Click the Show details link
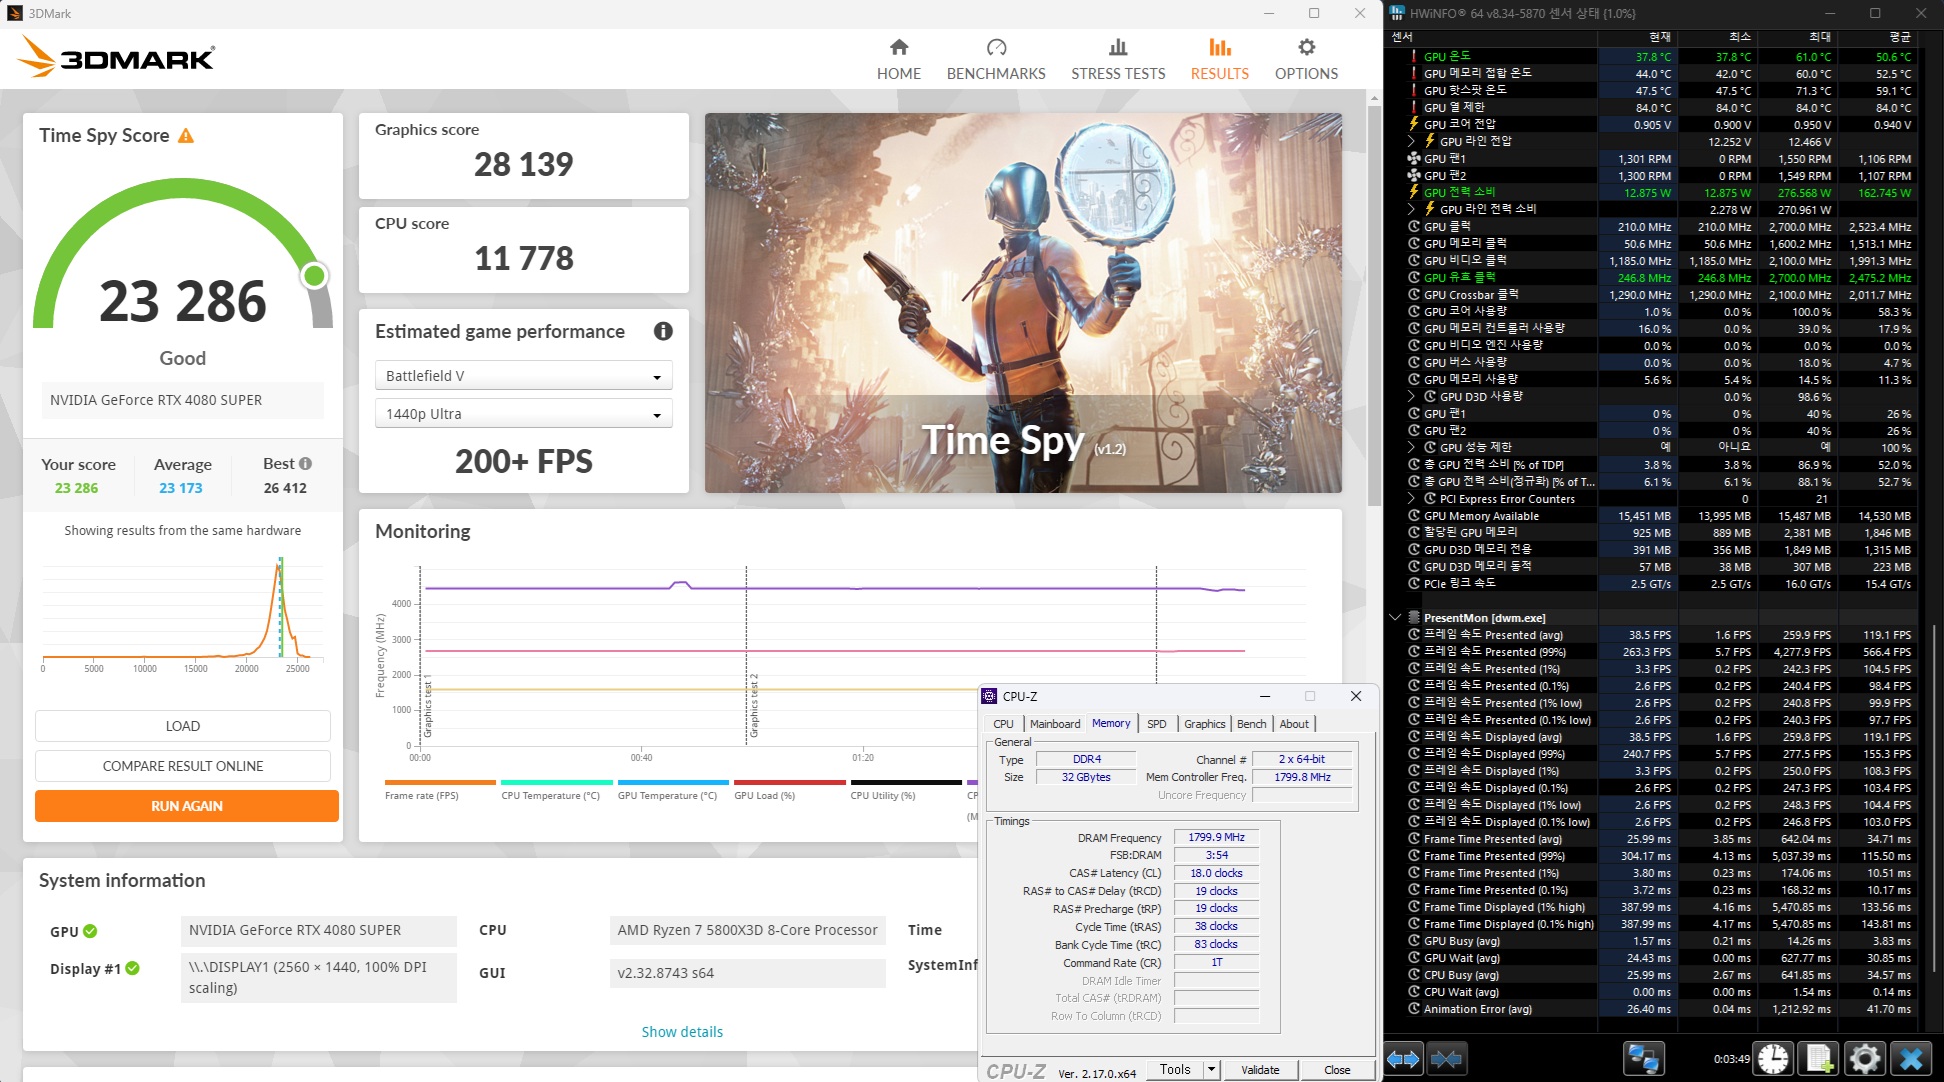 click(x=682, y=1032)
